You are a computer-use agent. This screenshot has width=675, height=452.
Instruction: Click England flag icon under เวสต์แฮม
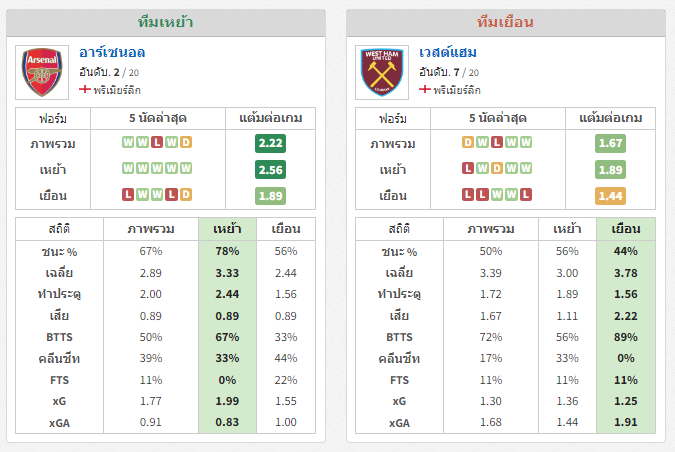point(425,89)
